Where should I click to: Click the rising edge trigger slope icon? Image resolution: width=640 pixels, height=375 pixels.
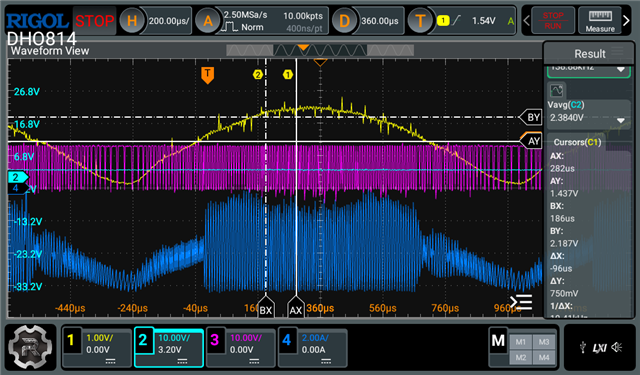[x=457, y=20]
